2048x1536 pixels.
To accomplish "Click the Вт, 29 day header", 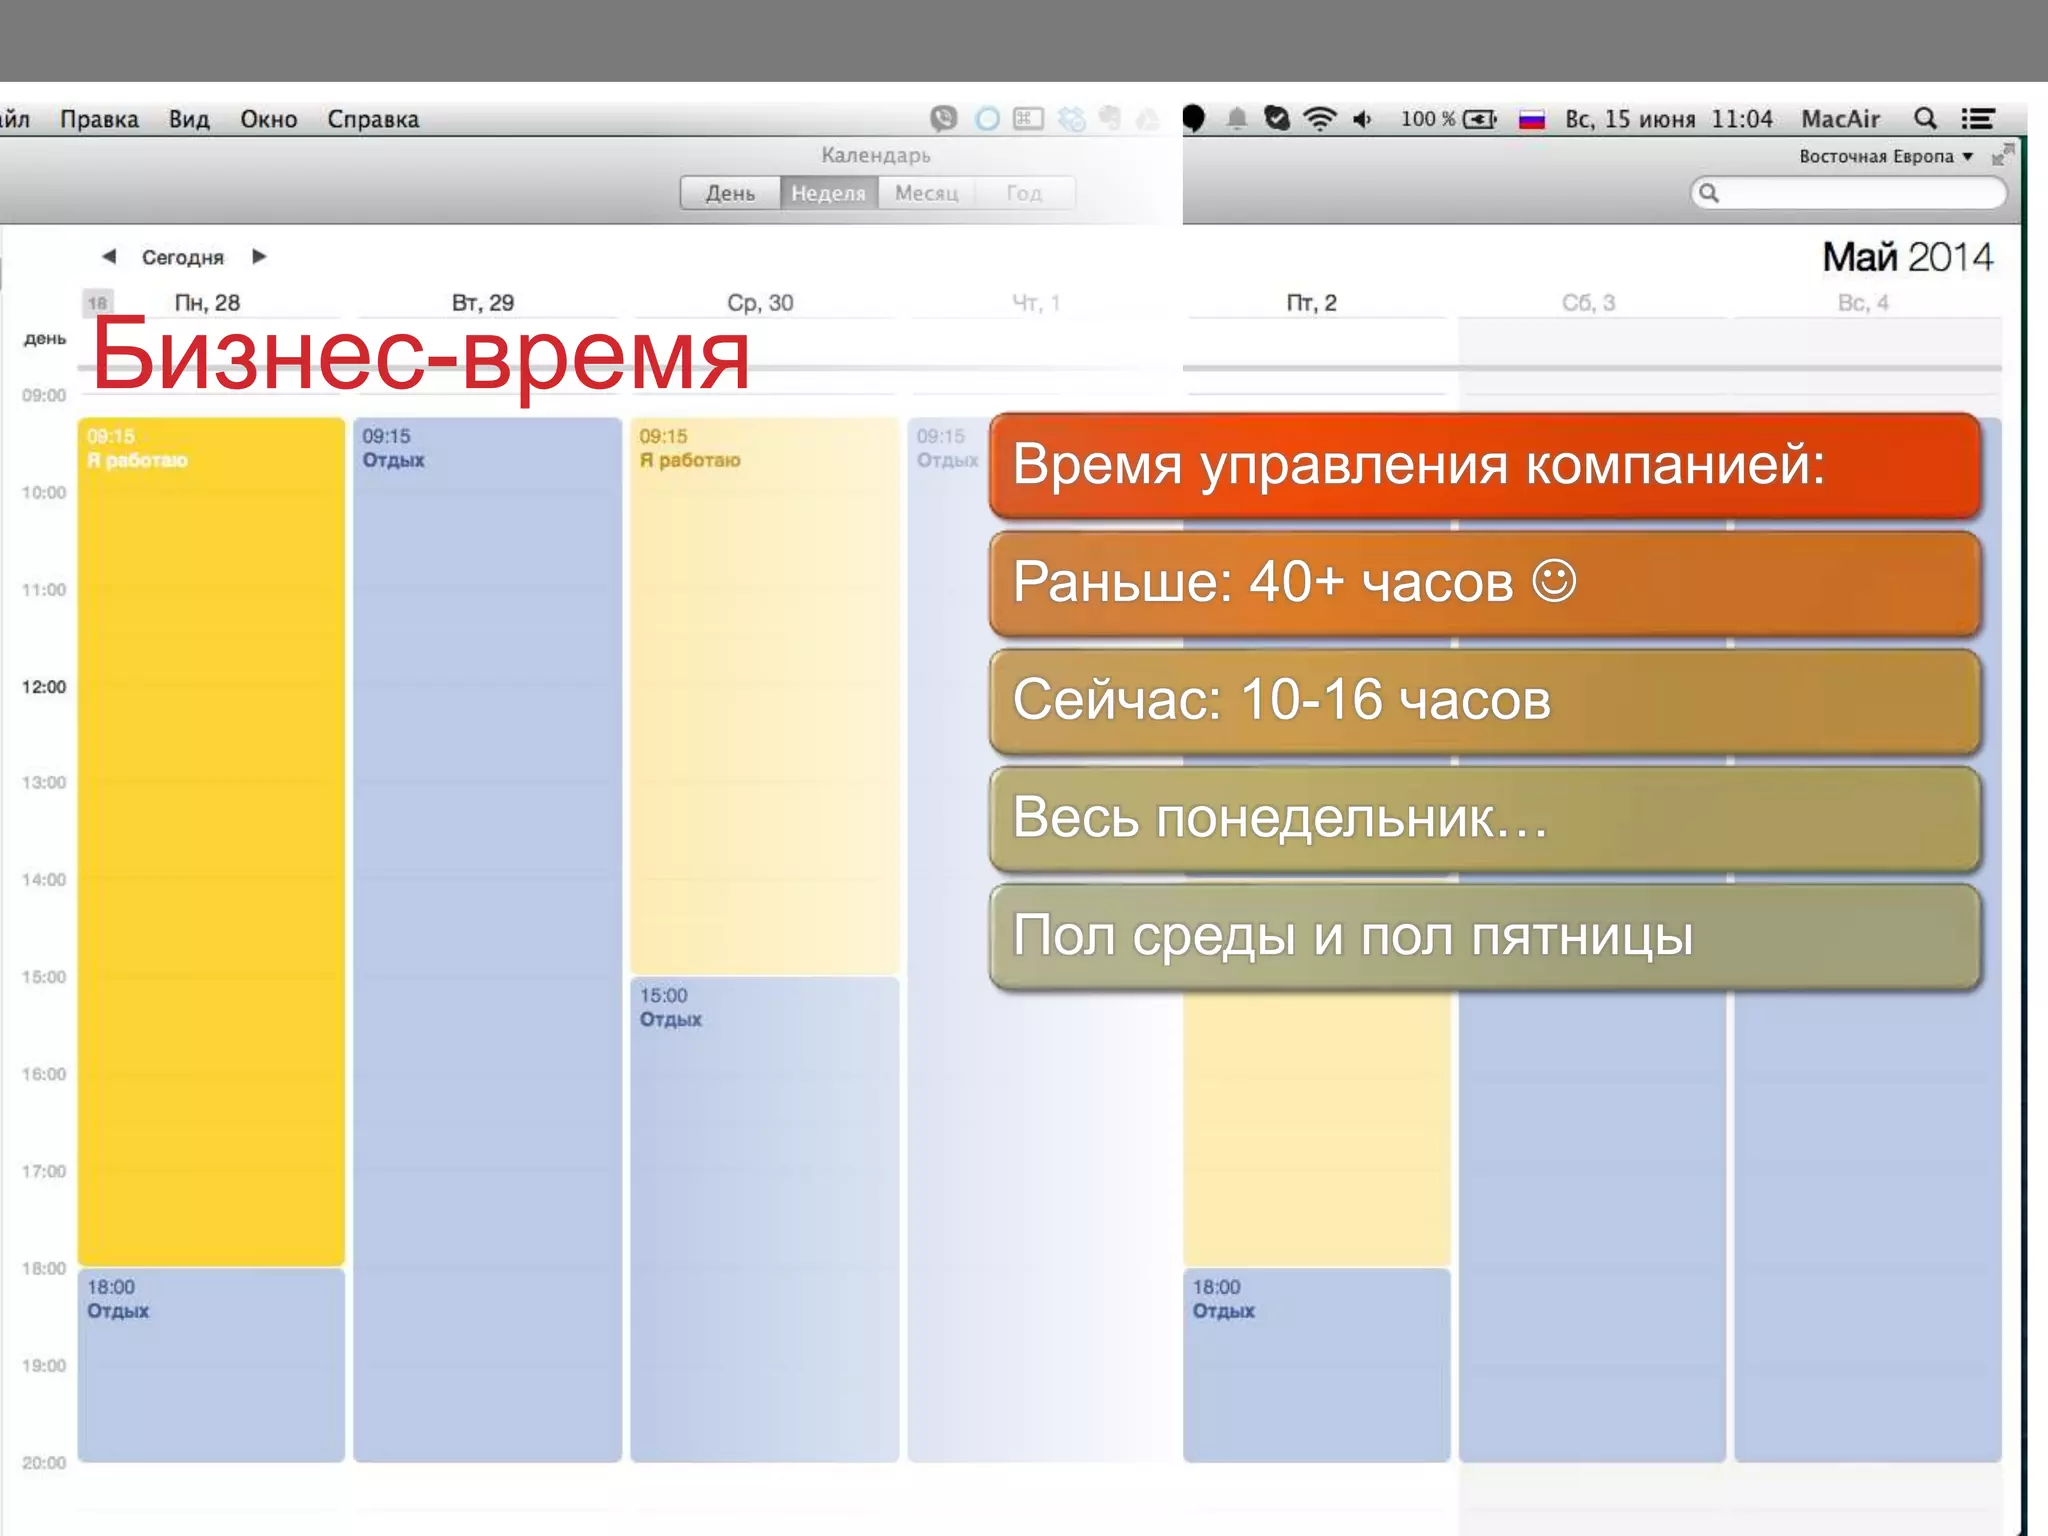I will point(483,303).
